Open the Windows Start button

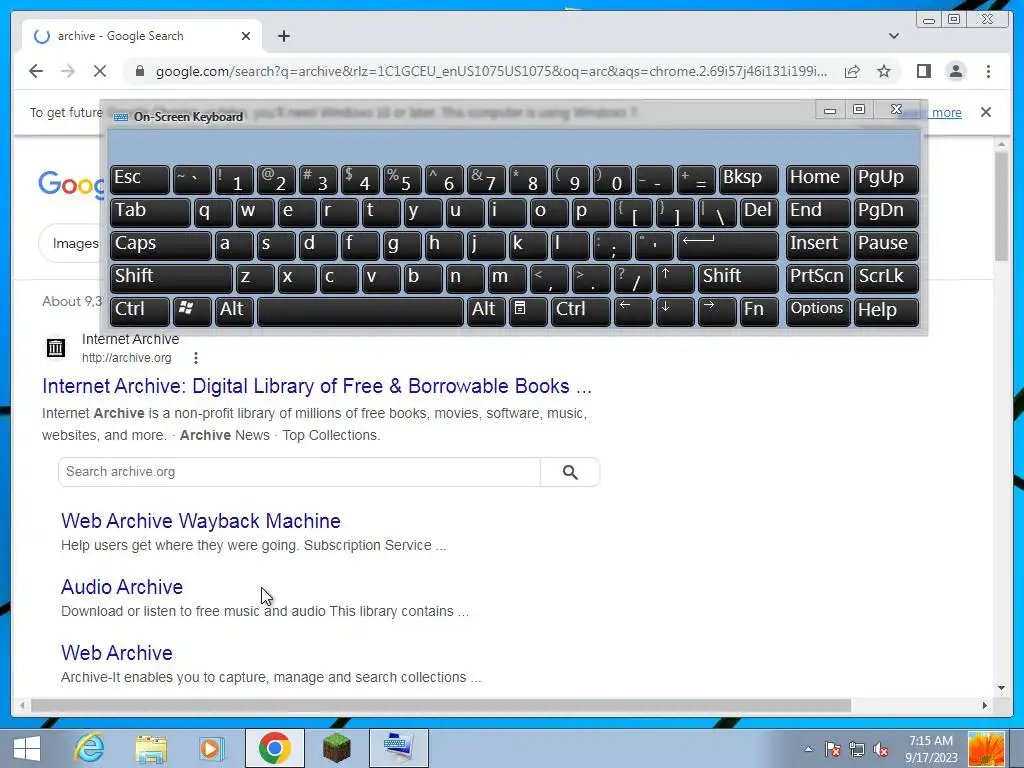27,748
